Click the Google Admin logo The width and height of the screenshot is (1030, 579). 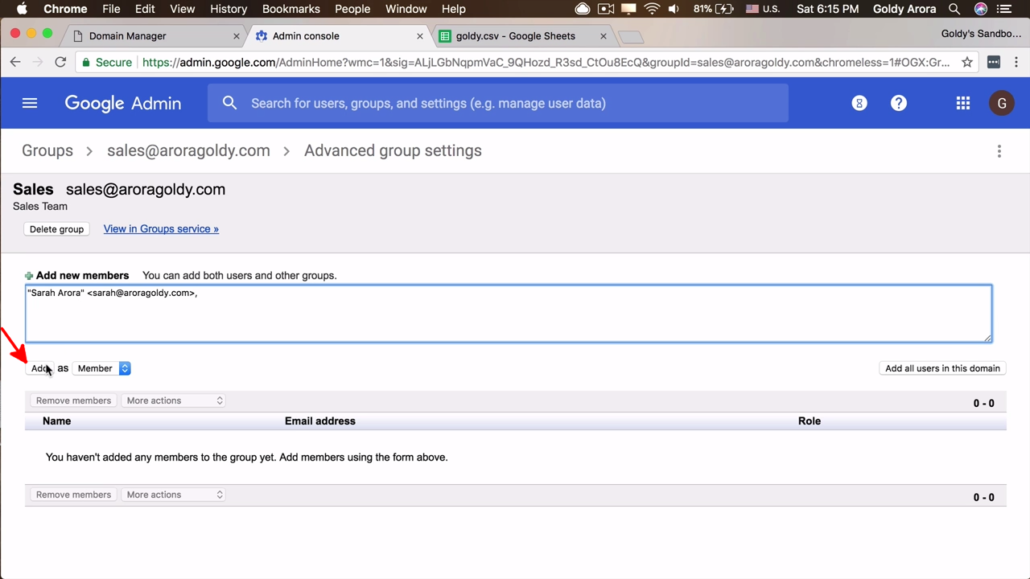point(123,103)
